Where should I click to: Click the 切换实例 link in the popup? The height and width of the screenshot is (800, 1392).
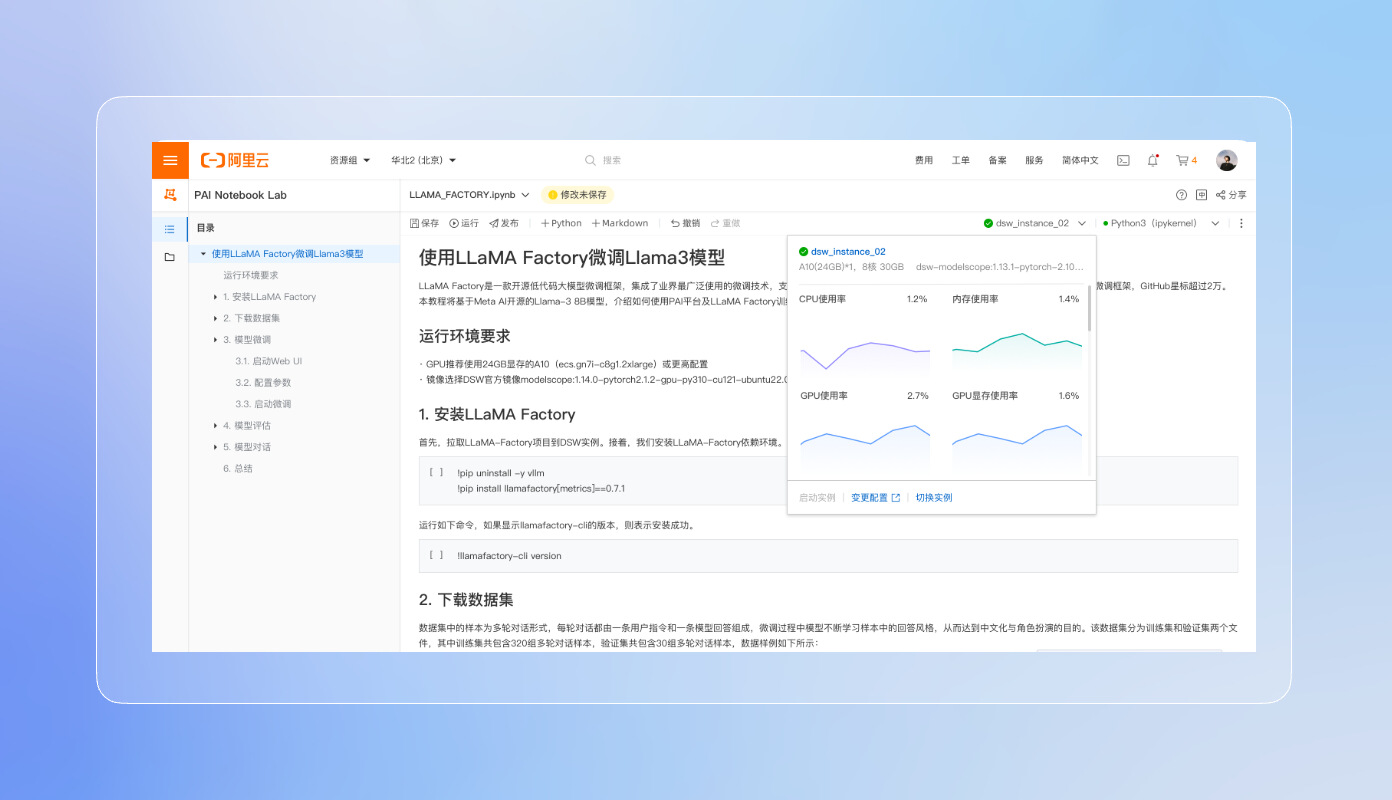click(934, 498)
